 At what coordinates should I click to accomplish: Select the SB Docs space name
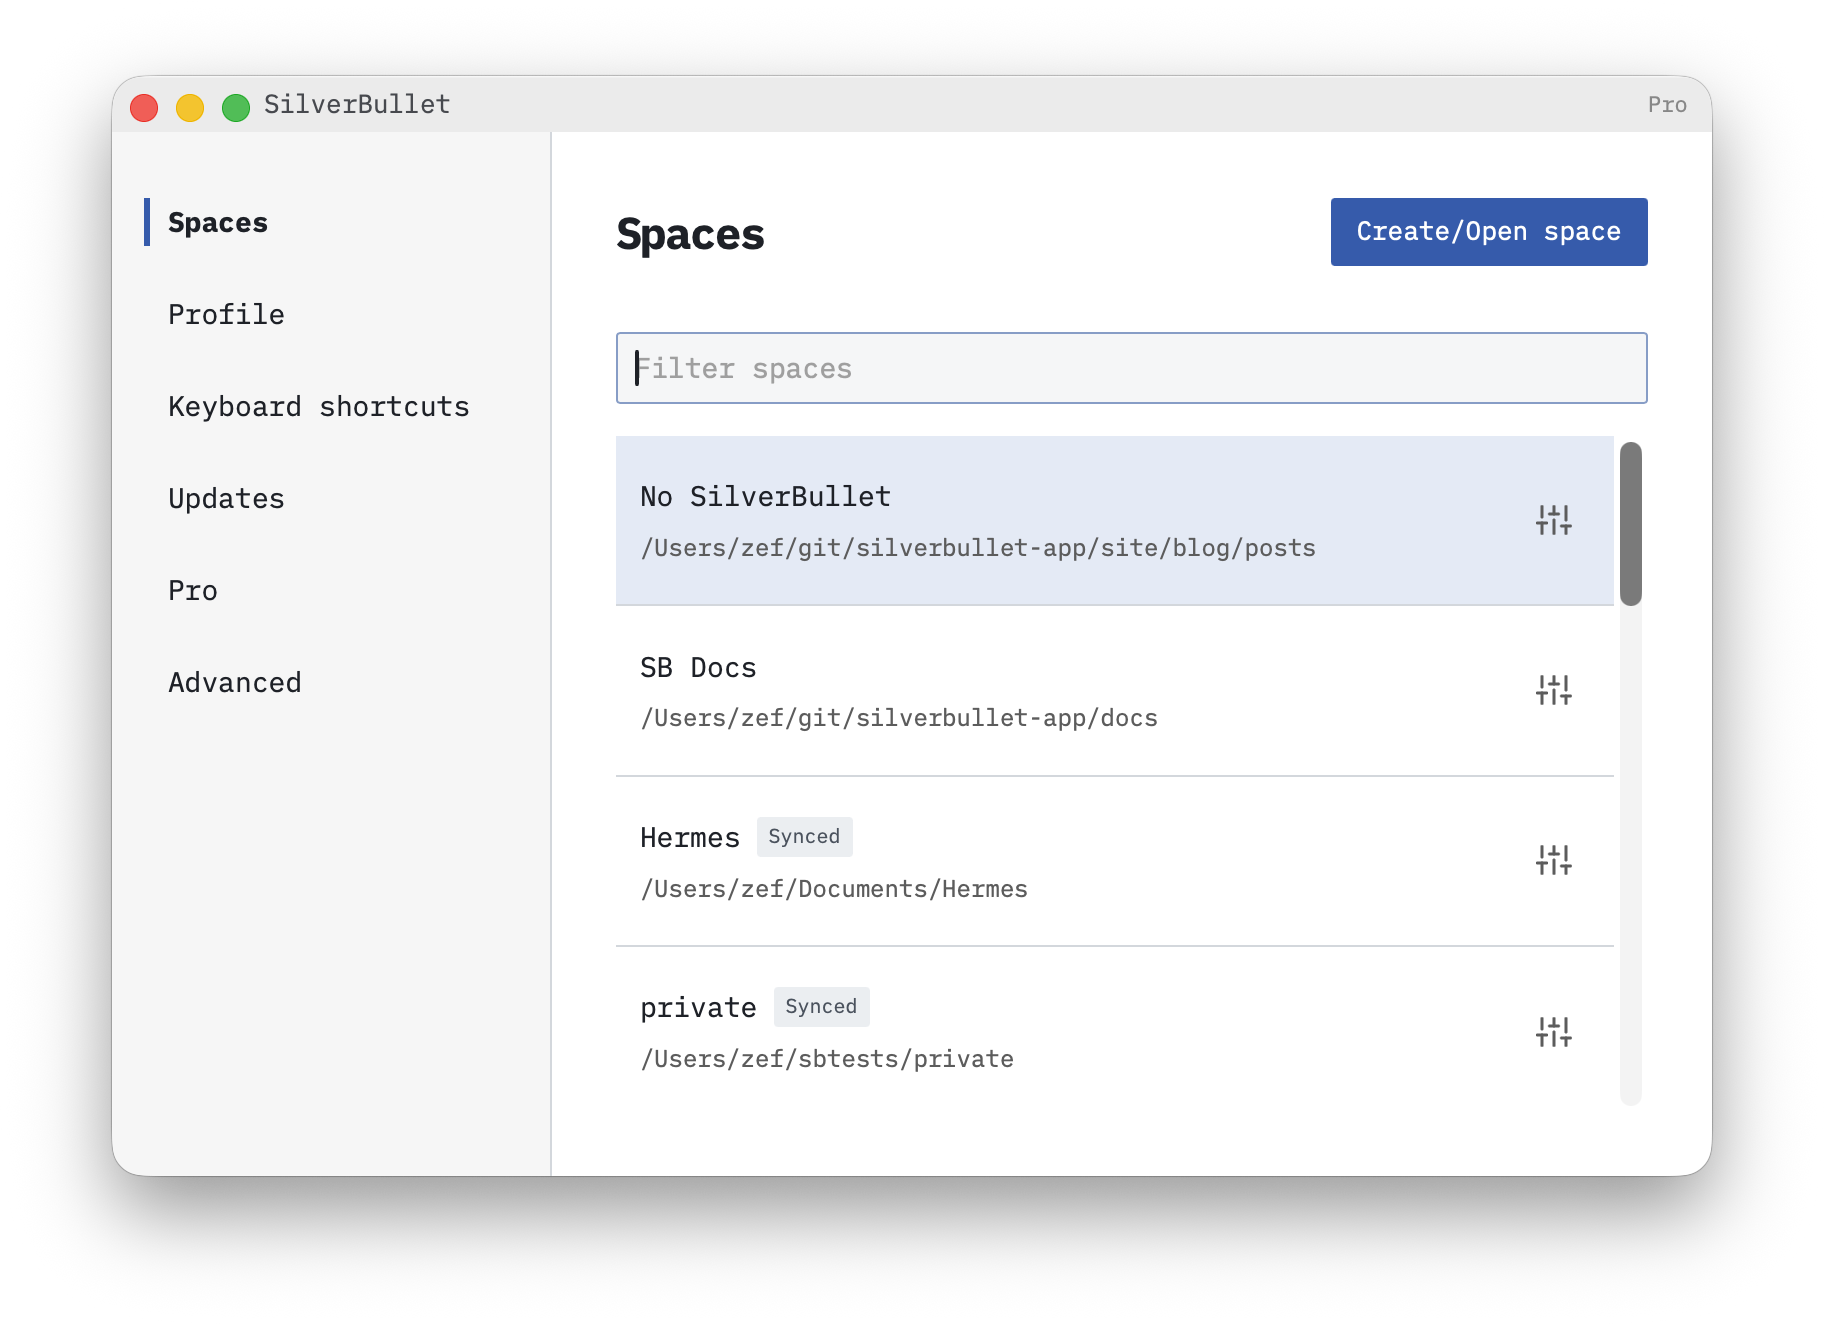[698, 667]
